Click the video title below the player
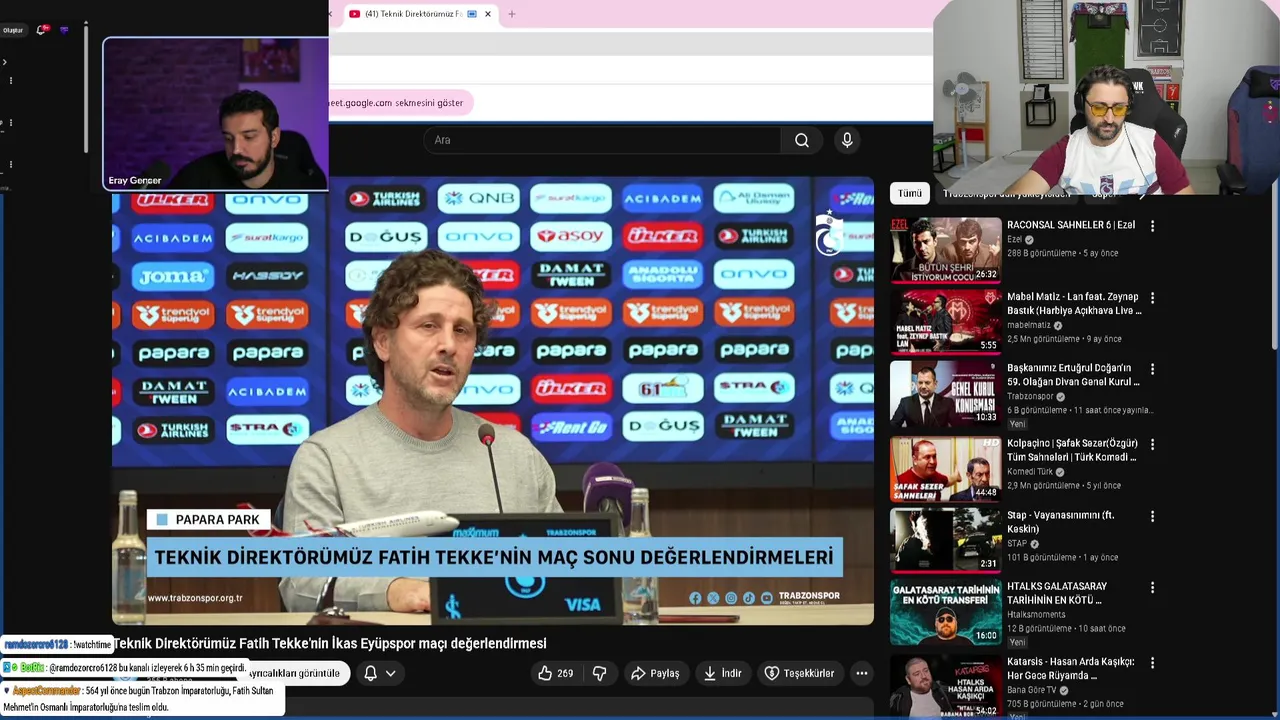 coord(330,644)
